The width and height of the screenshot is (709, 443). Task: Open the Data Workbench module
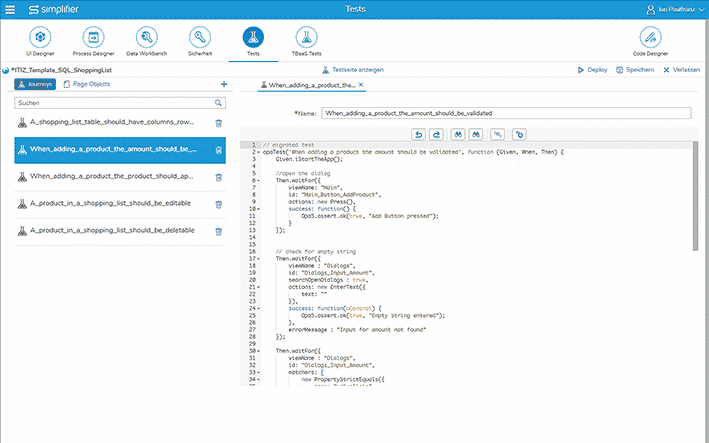pos(147,42)
